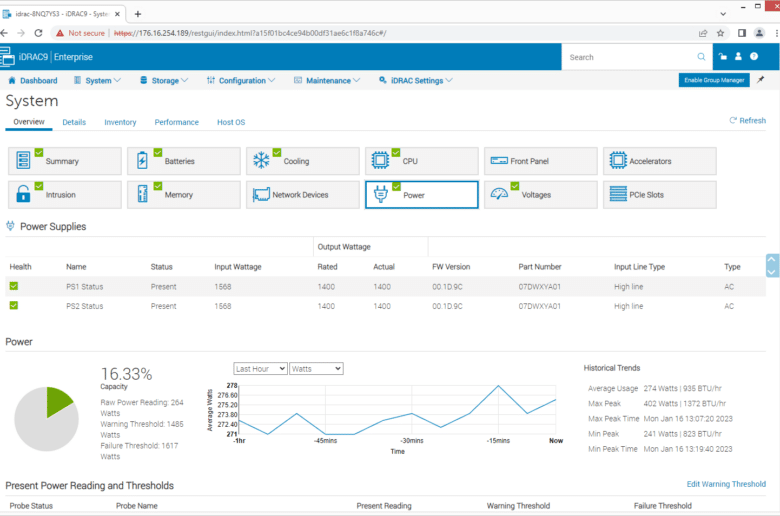Viewport: 780px width, 516px height.
Task: Open the CPU chip icon
Action: coord(380,160)
